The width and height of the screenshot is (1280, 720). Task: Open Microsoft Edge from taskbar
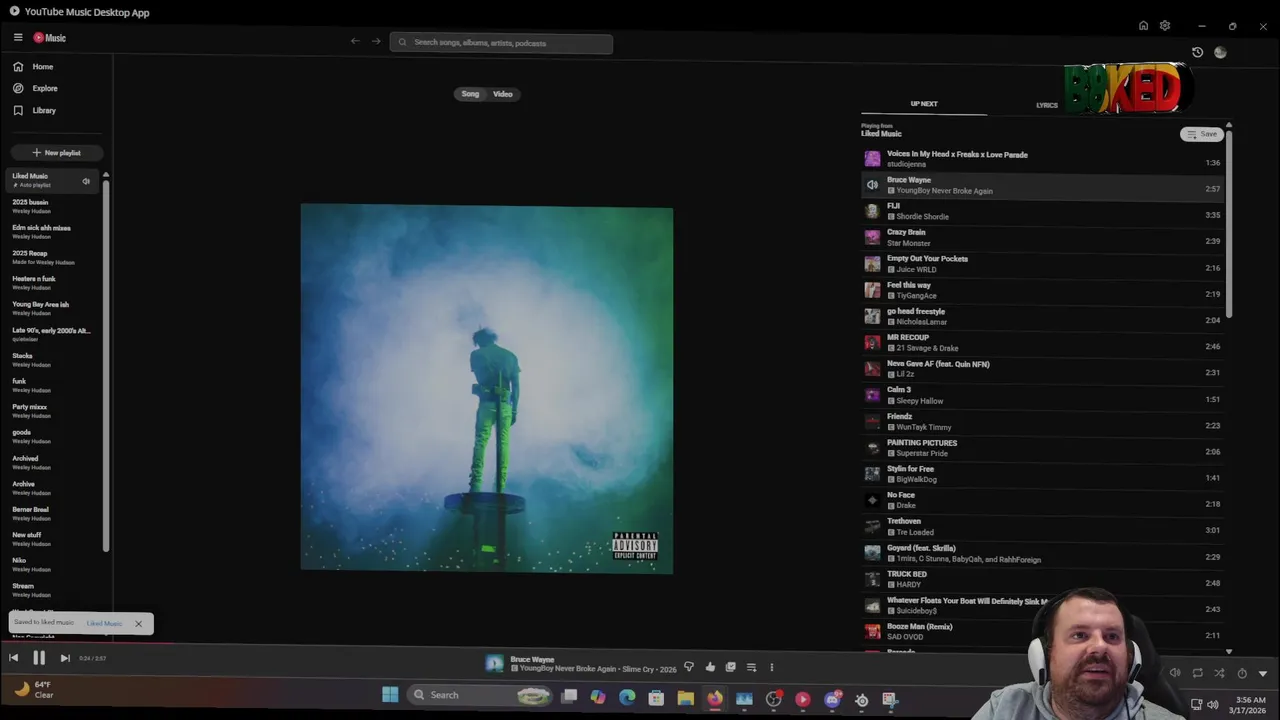tap(627, 698)
